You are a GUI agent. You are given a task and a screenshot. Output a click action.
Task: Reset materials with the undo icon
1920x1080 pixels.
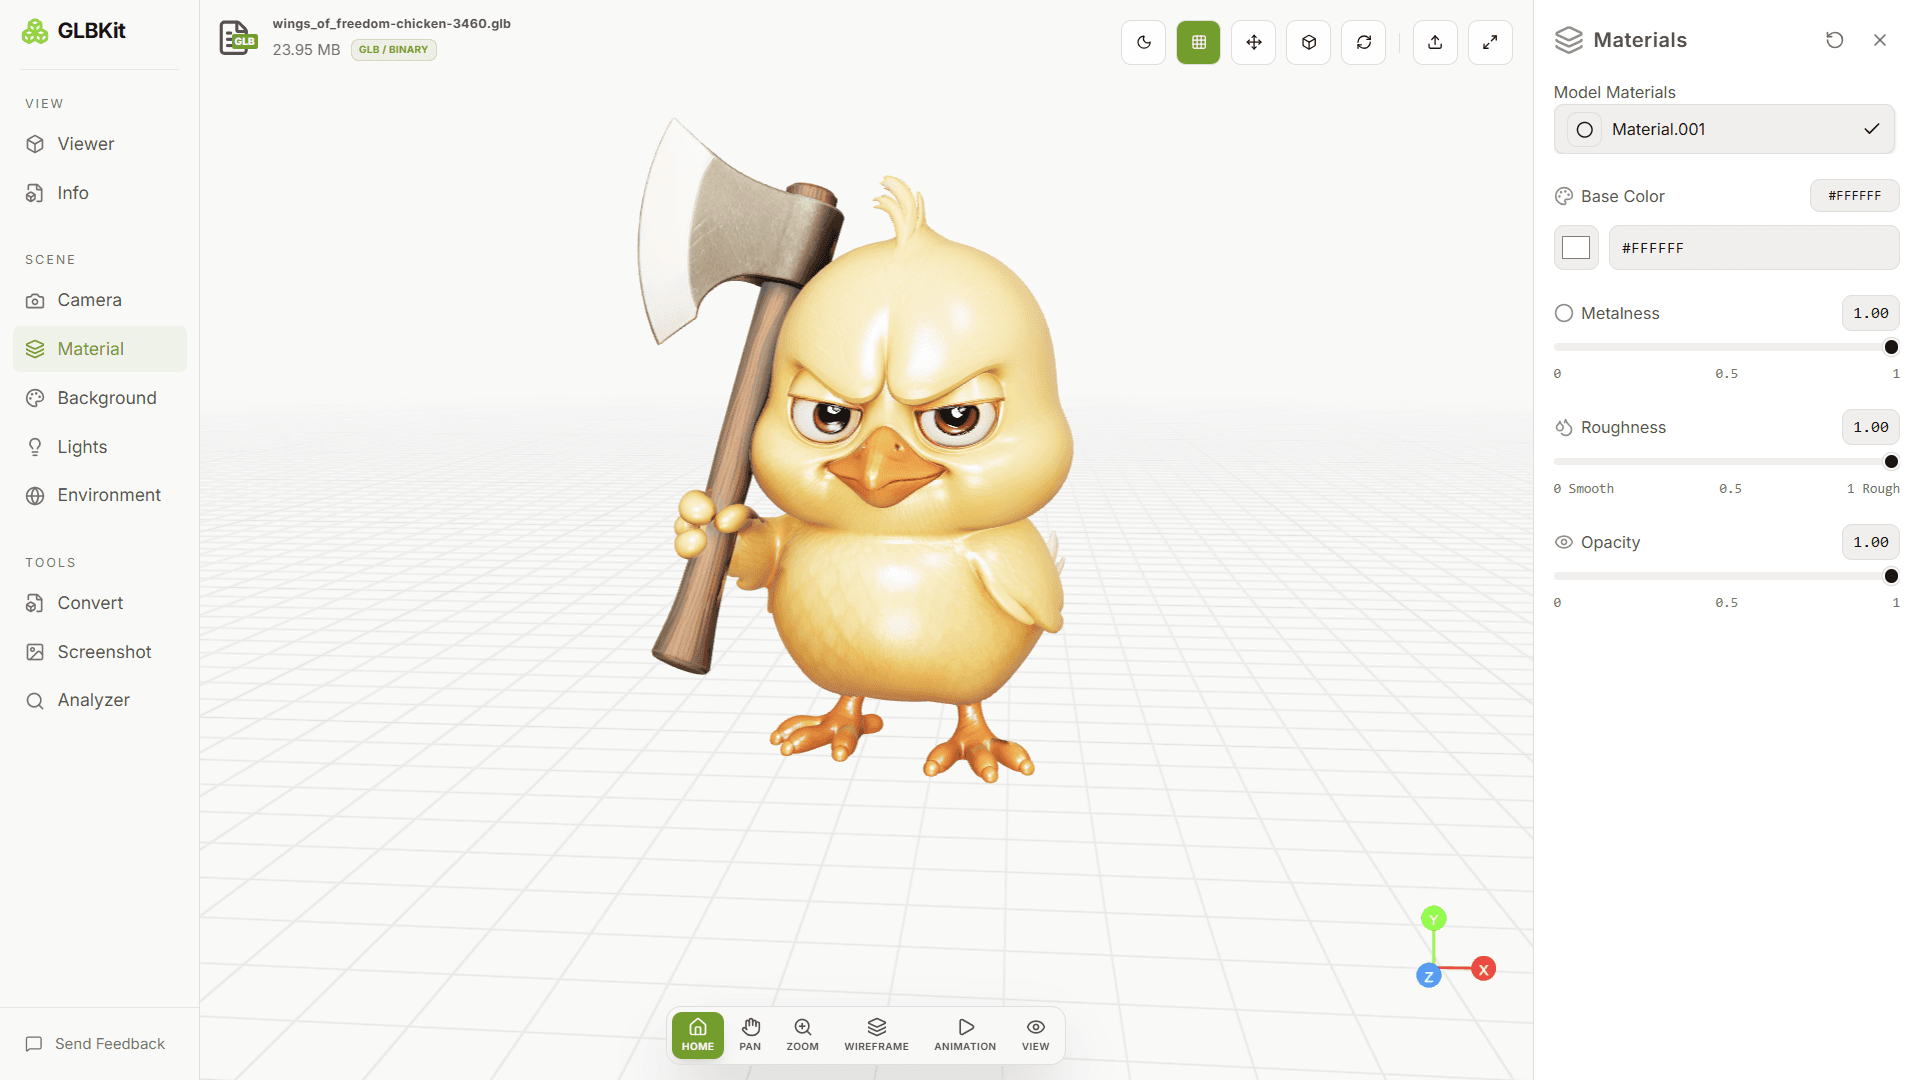pos(1834,40)
